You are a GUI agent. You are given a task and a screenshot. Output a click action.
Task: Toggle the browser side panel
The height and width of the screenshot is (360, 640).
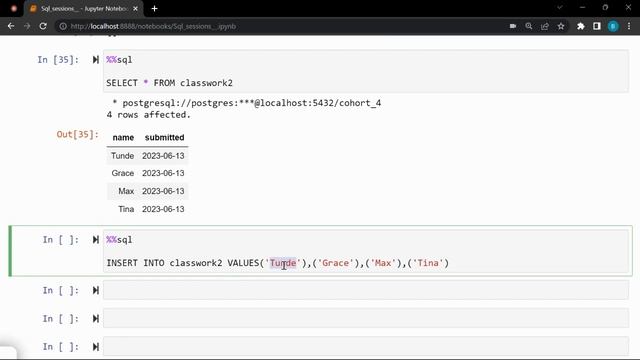[x=597, y=26]
